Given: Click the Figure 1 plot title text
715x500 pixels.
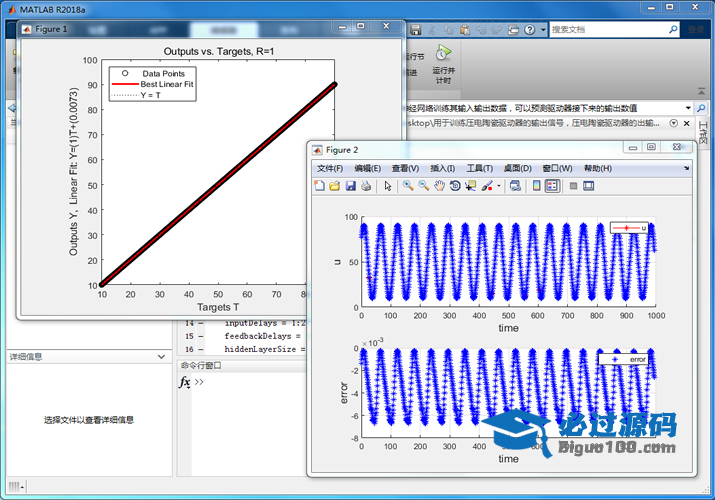Looking at the screenshot, I should (x=219, y=52).
